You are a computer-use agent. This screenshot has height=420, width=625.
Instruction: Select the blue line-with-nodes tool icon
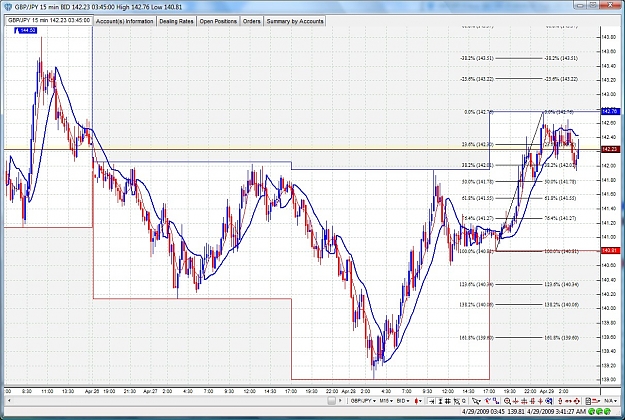click(496, 401)
